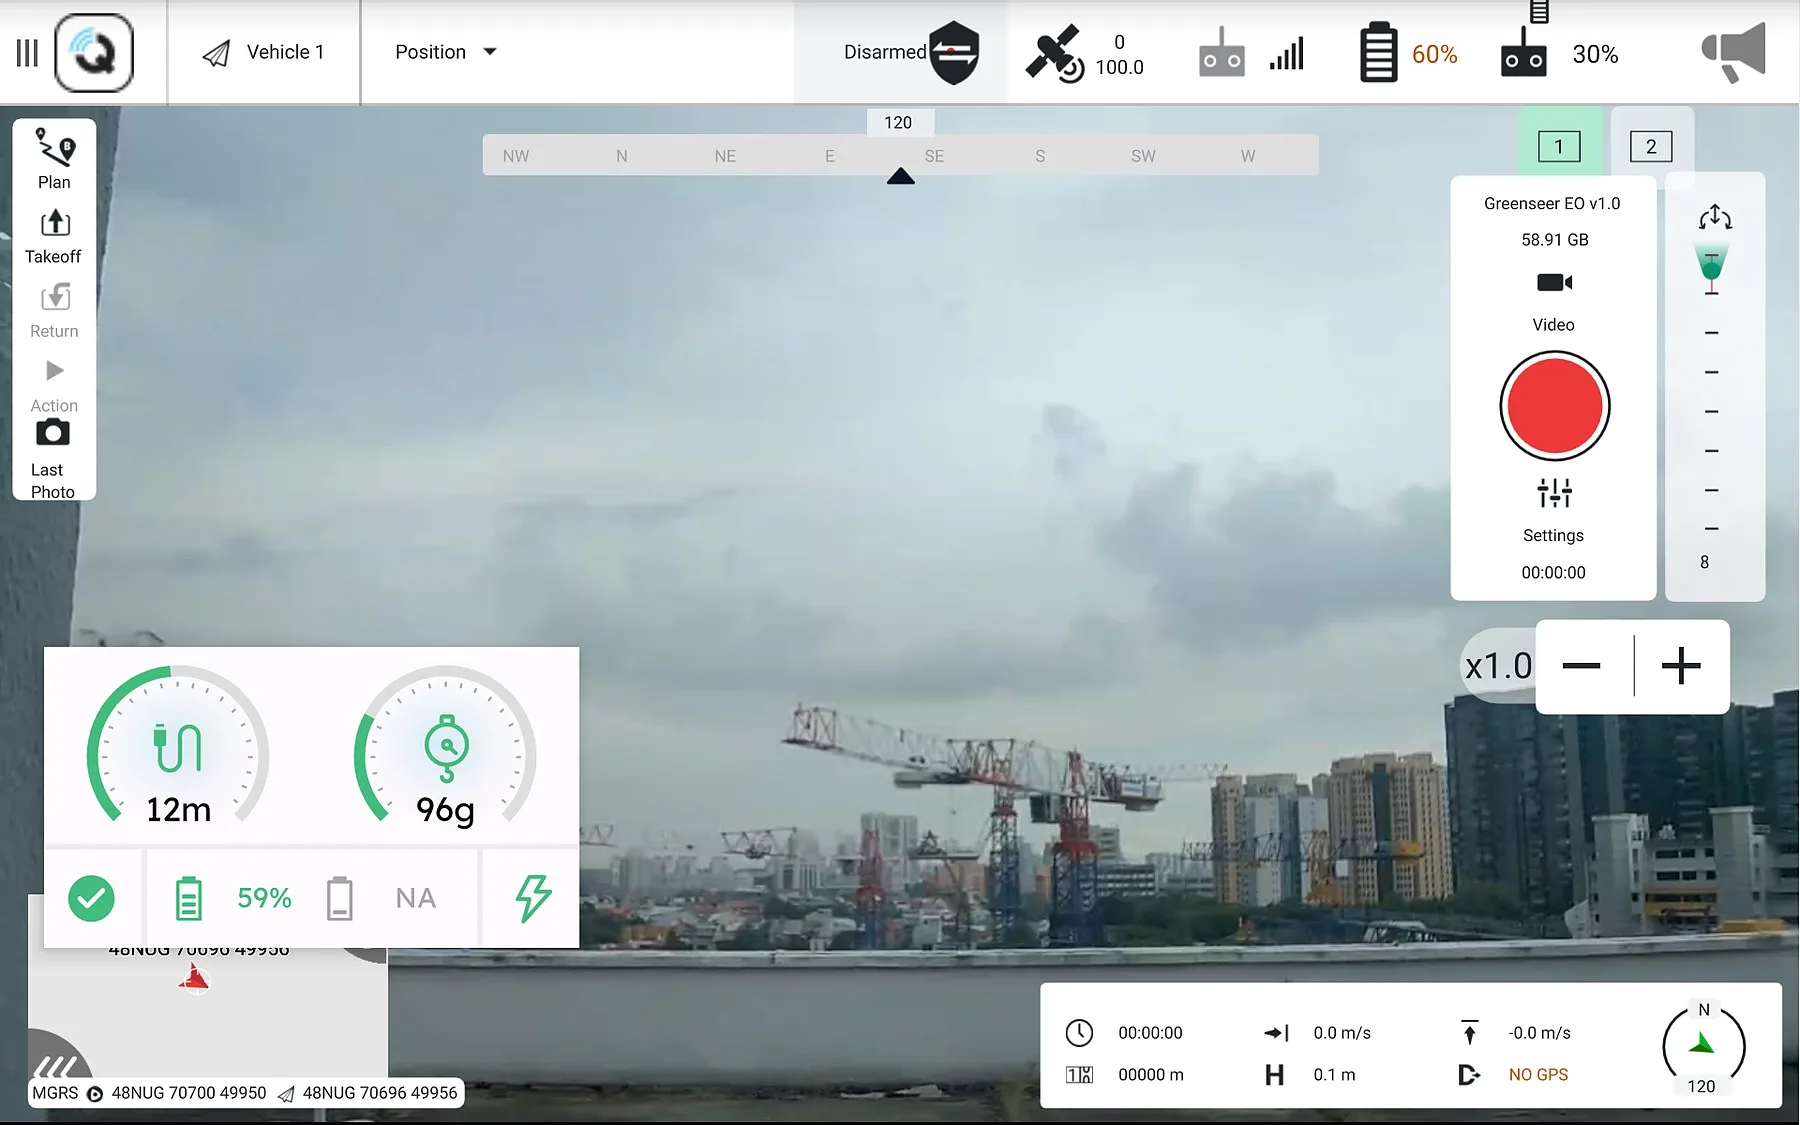The width and height of the screenshot is (1800, 1125).
Task: Open the Plan mission tool
Action: (54, 158)
